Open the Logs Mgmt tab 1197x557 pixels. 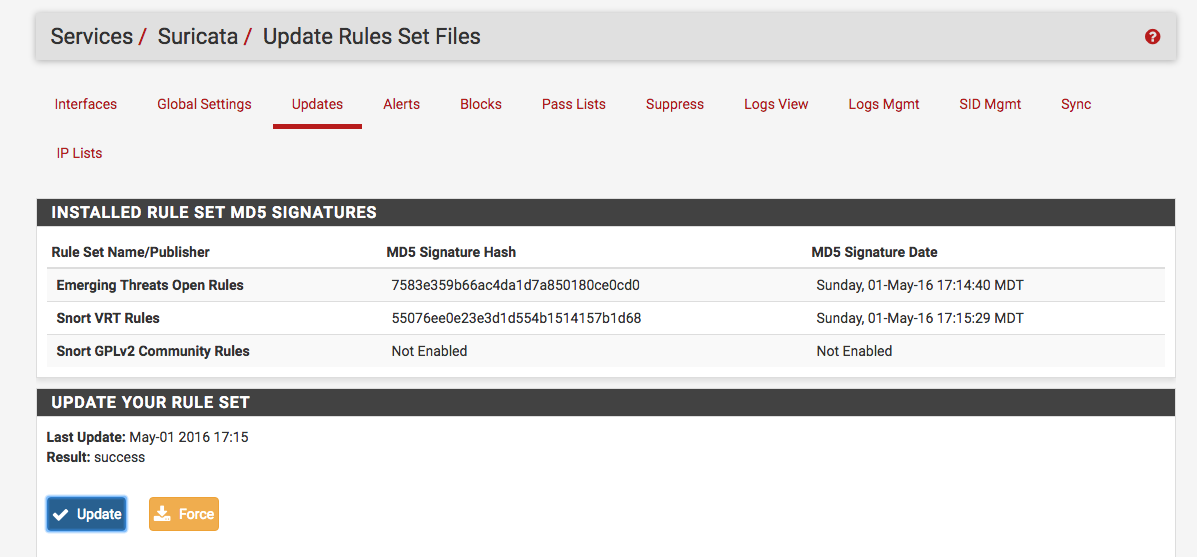coord(884,104)
